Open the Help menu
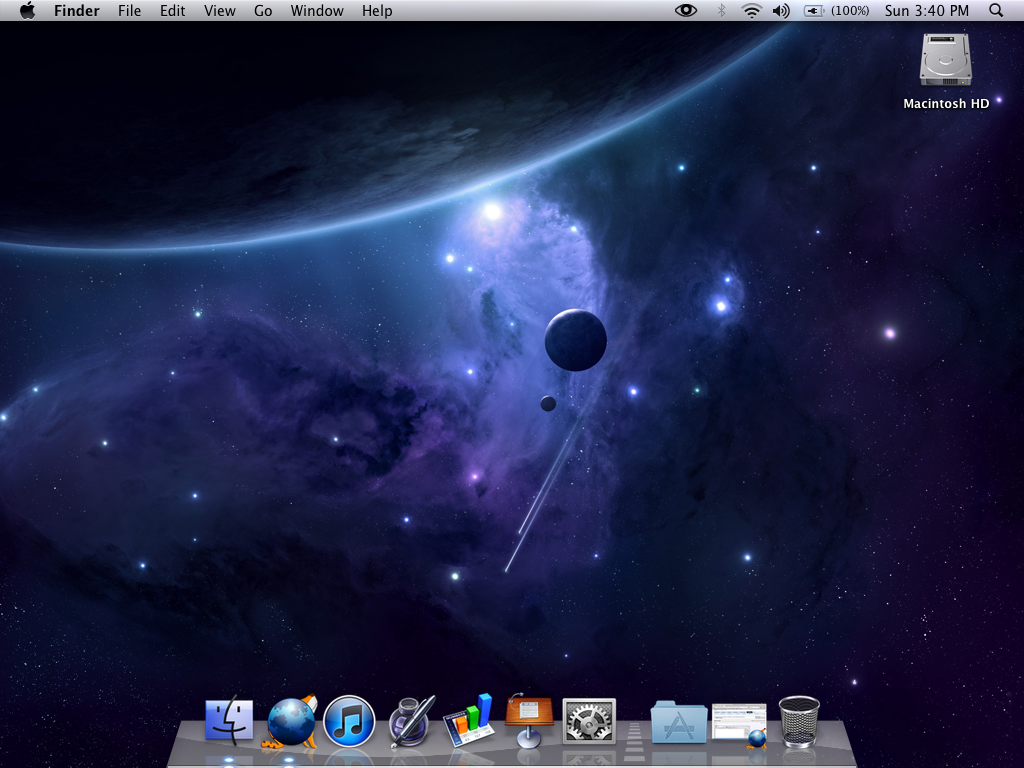The height and width of the screenshot is (768, 1024). [377, 10]
